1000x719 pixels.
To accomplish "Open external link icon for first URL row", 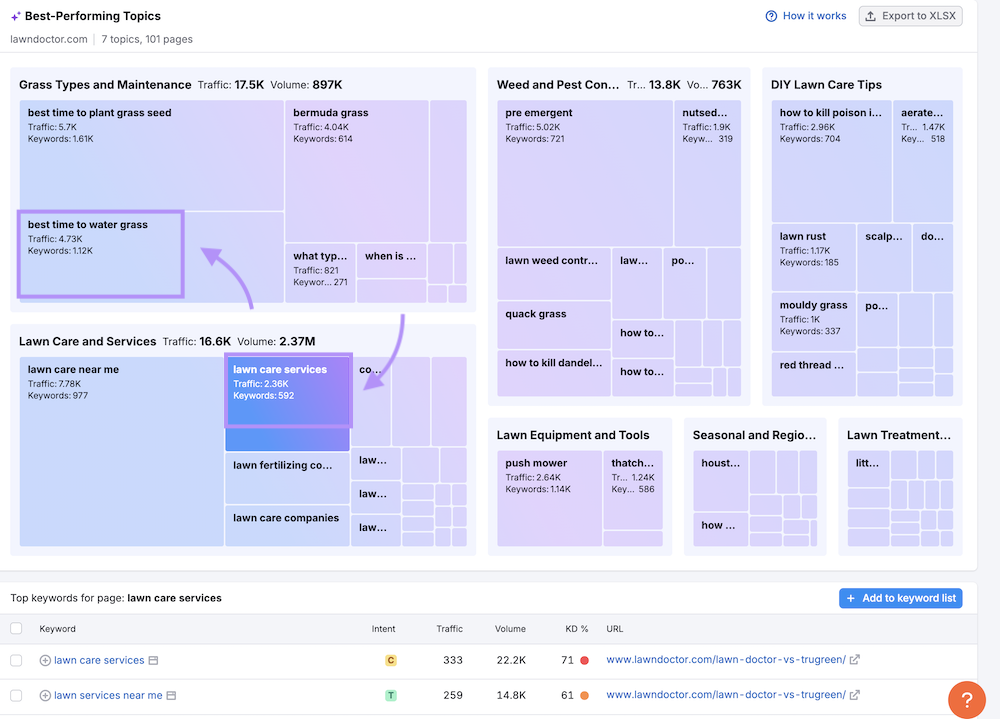I will pyautogui.click(x=855, y=660).
